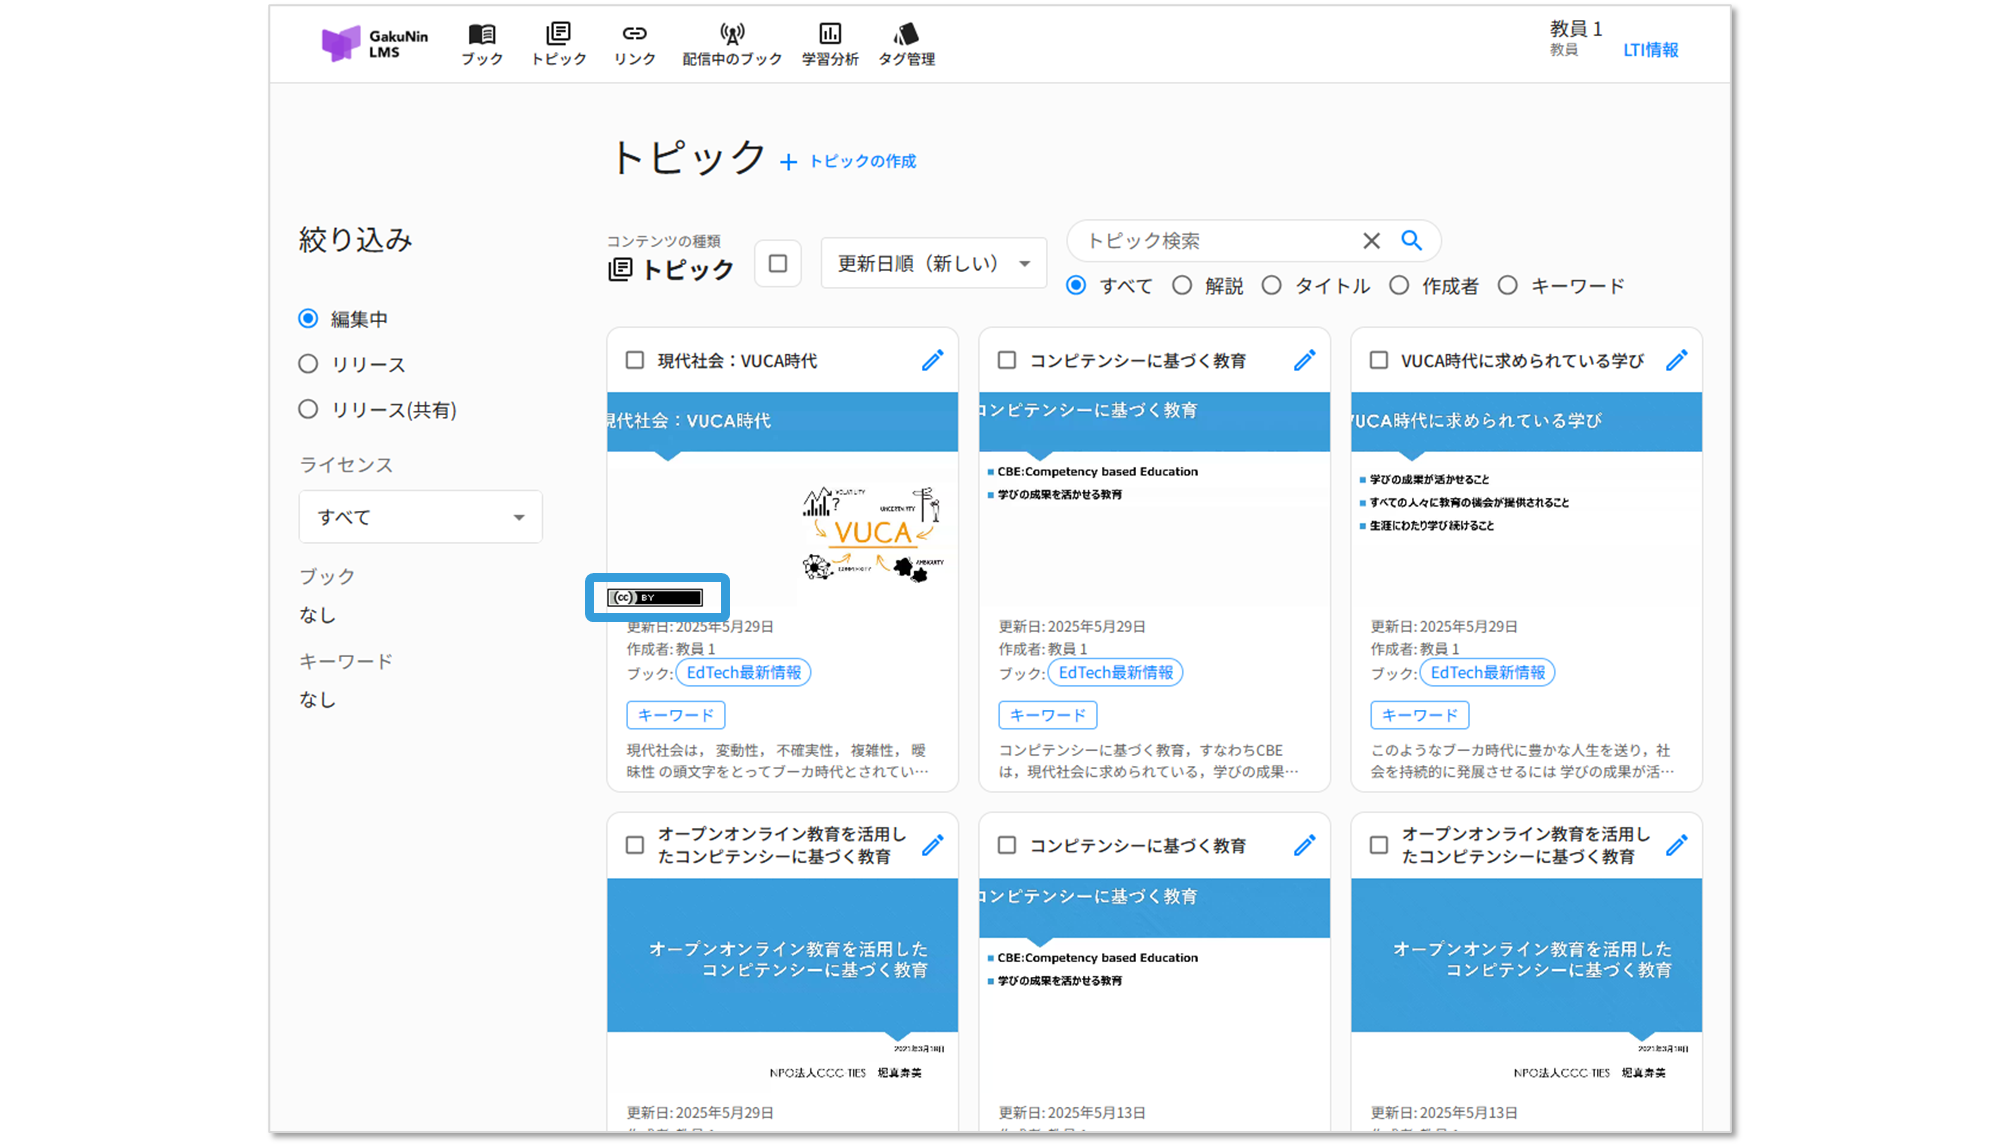Click the CC BY license badge
This screenshot has width=2000, height=1146.
coord(656,598)
